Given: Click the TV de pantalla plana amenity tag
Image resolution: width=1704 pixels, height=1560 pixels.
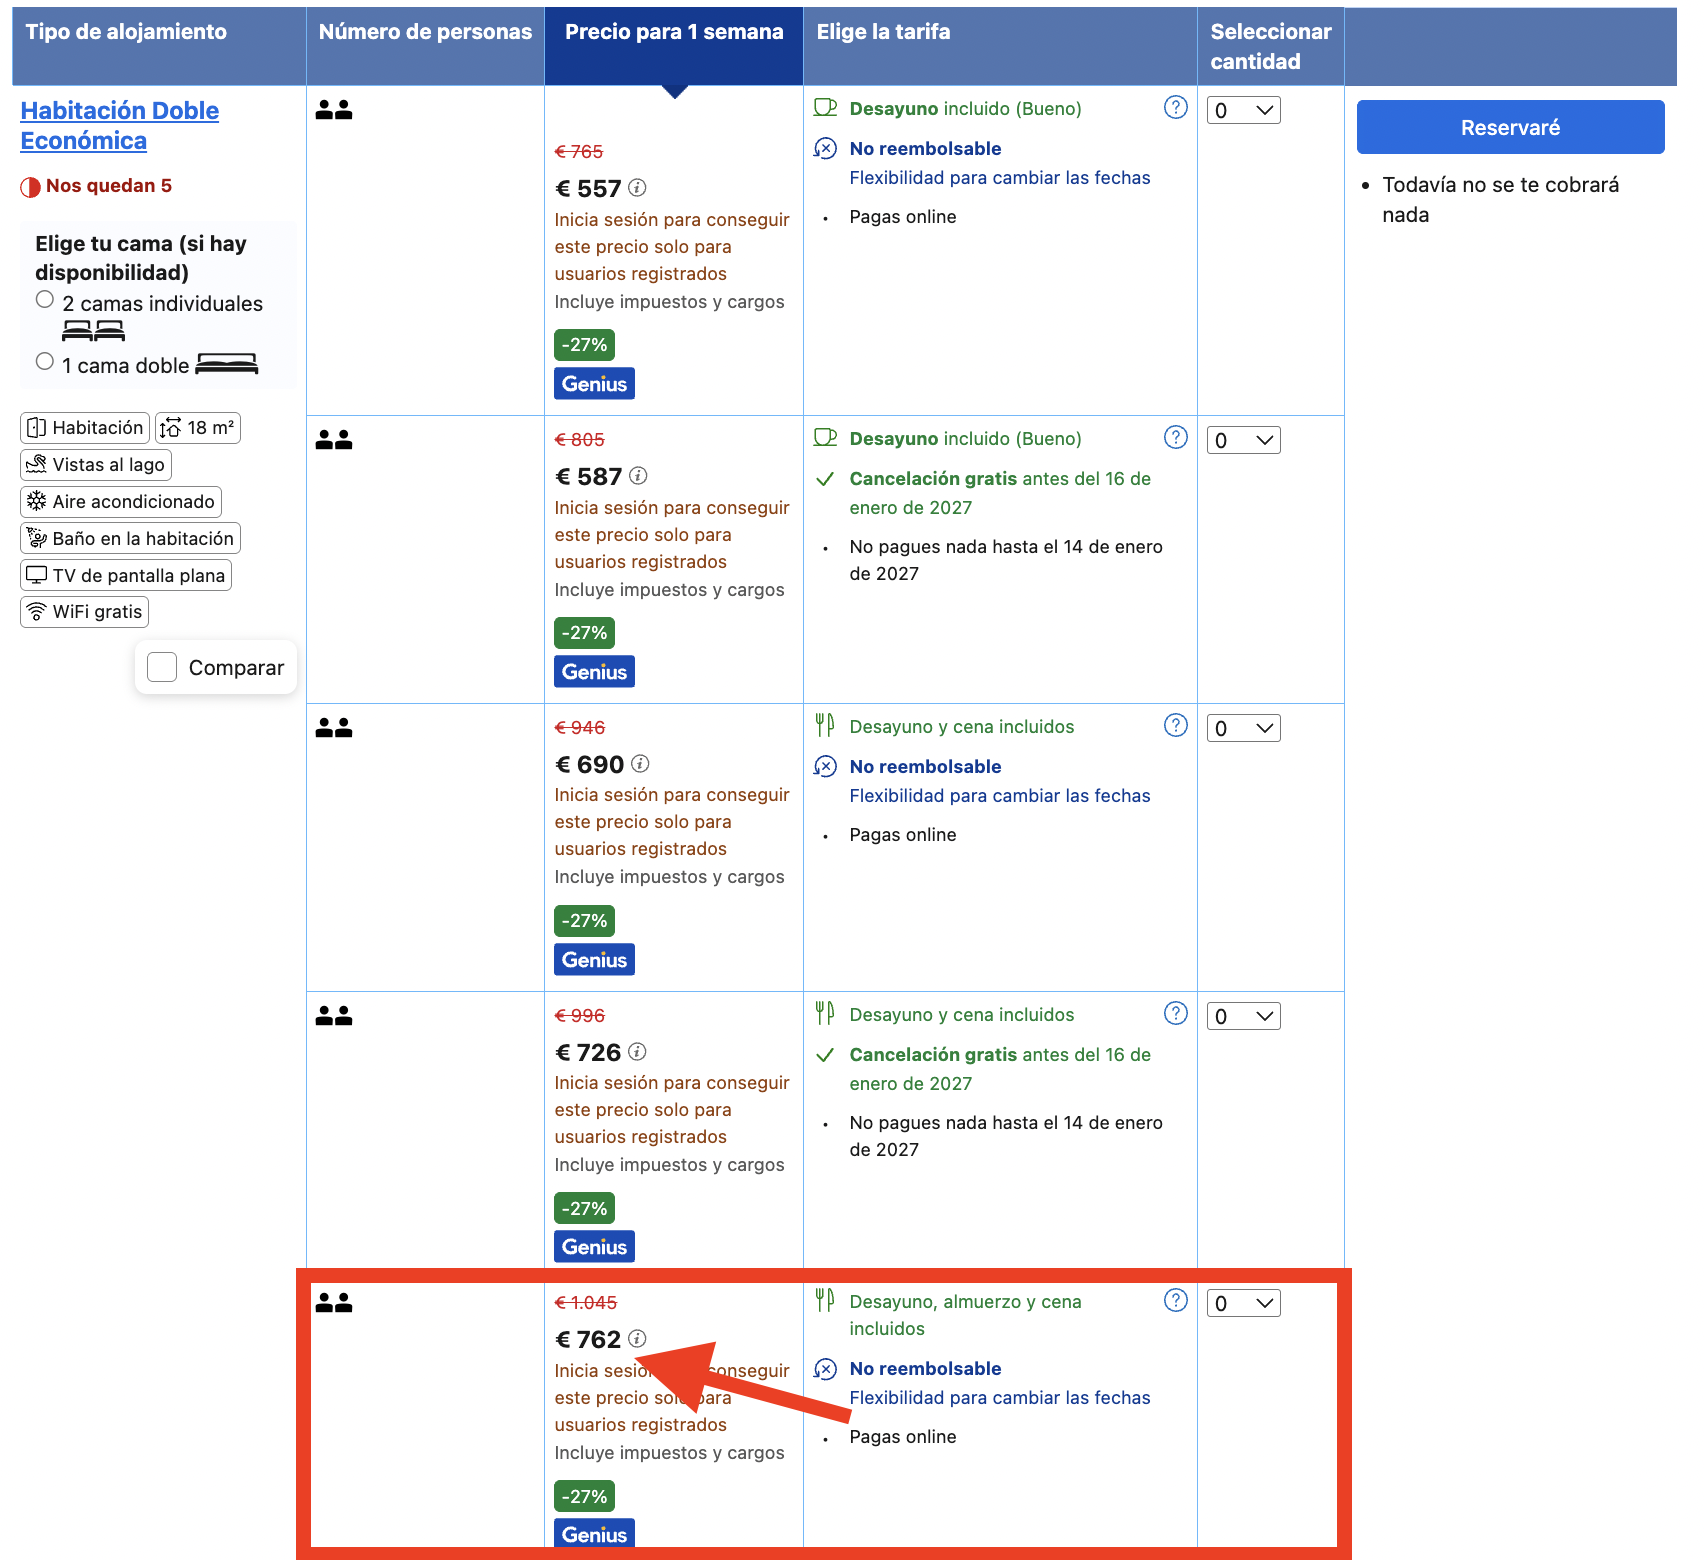Looking at the screenshot, I should pyautogui.click(x=126, y=575).
